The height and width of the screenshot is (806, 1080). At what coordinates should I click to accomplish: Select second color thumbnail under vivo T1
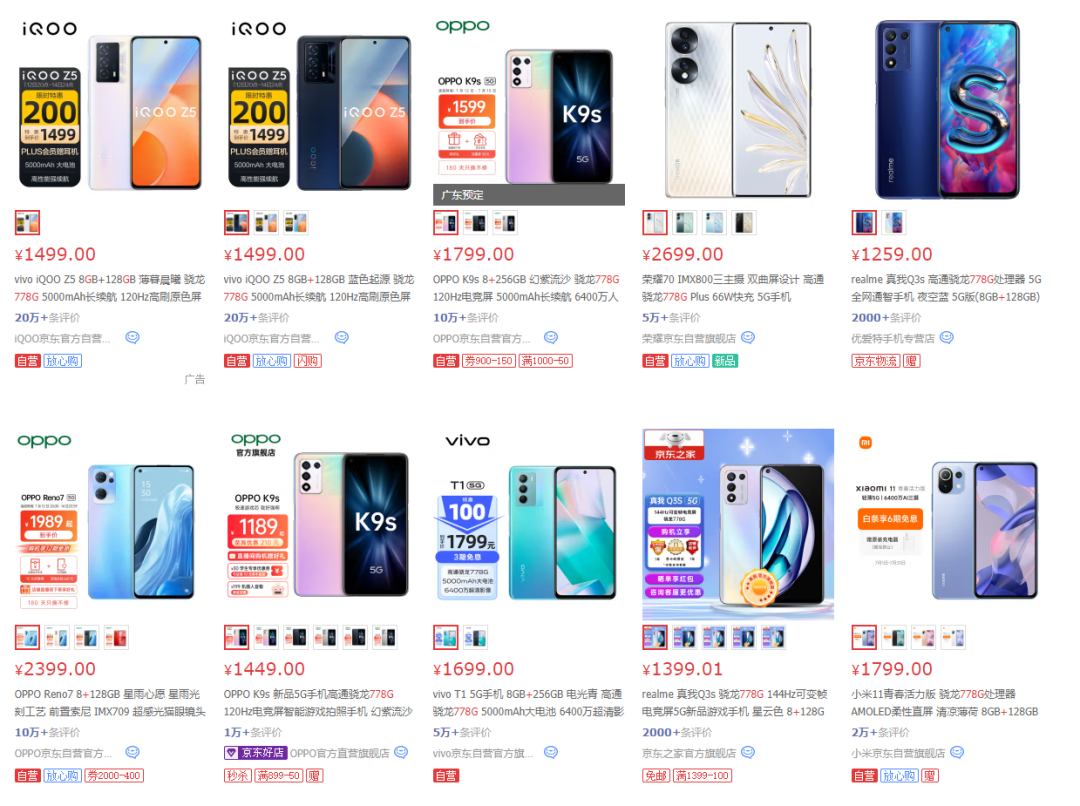click(475, 637)
